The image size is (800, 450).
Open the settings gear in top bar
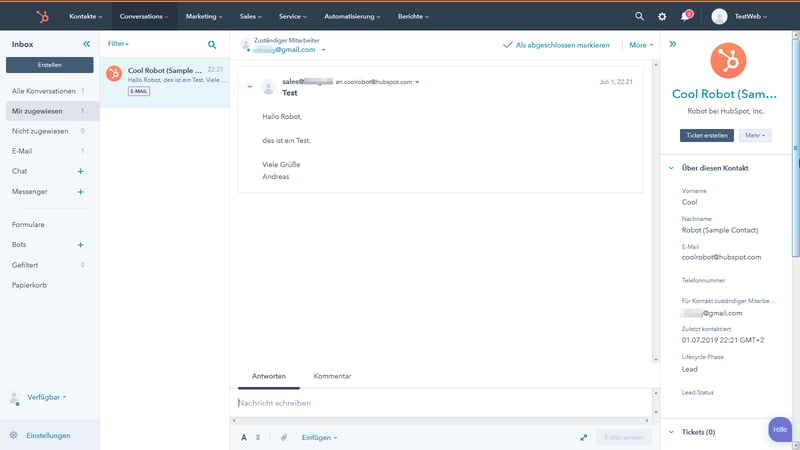[662, 16]
